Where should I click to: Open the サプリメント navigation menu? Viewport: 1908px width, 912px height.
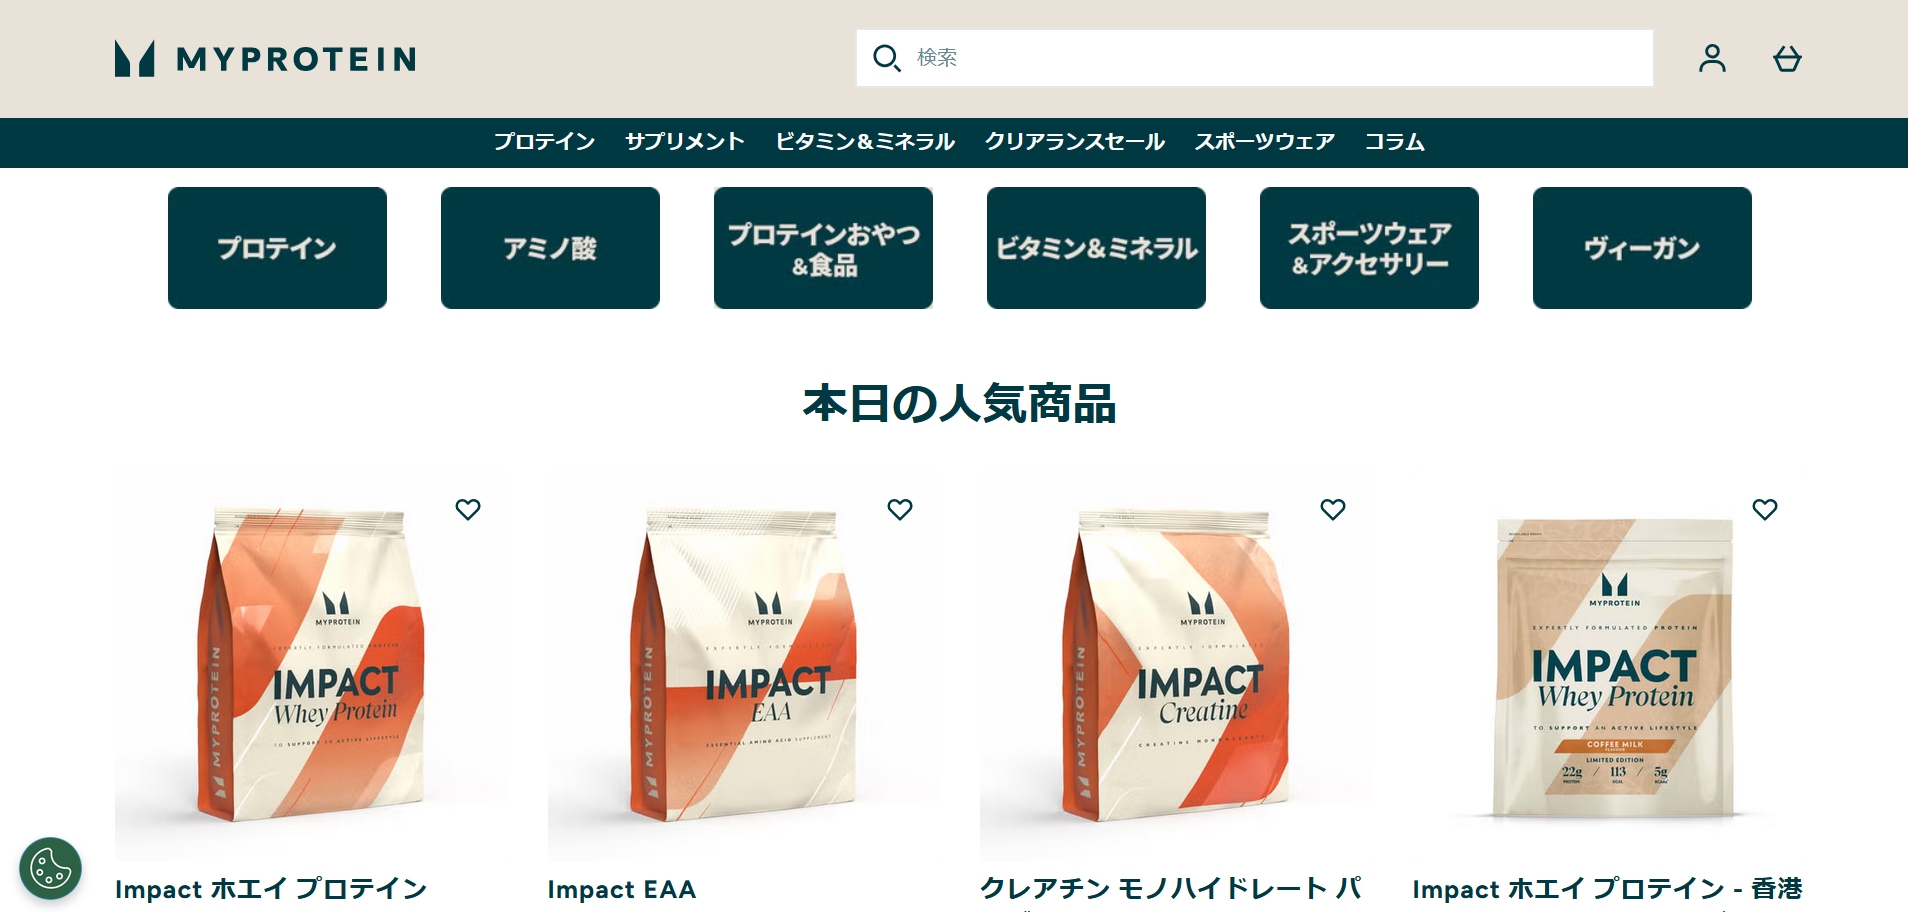click(x=685, y=142)
